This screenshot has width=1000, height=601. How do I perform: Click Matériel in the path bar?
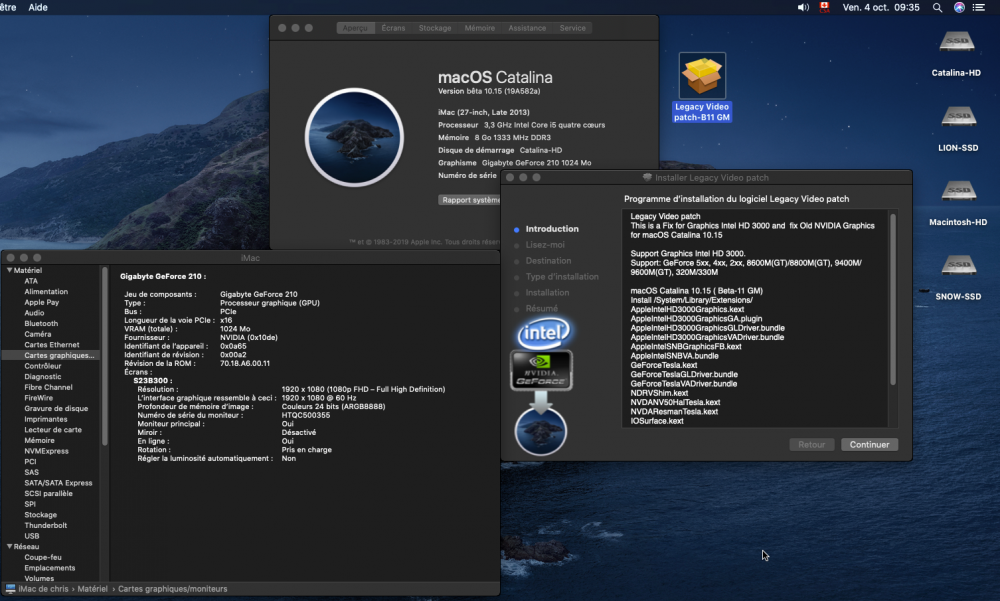point(92,589)
